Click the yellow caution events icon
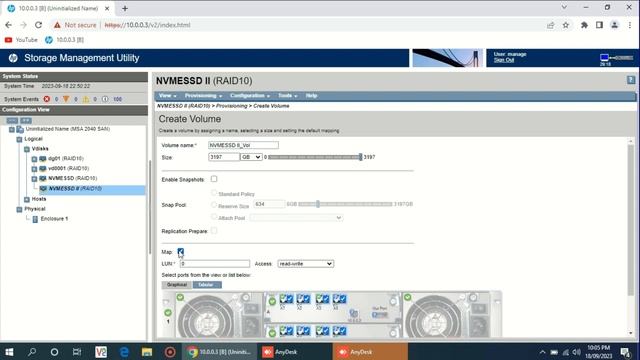The height and width of the screenshot is (360, 640). 86,99
